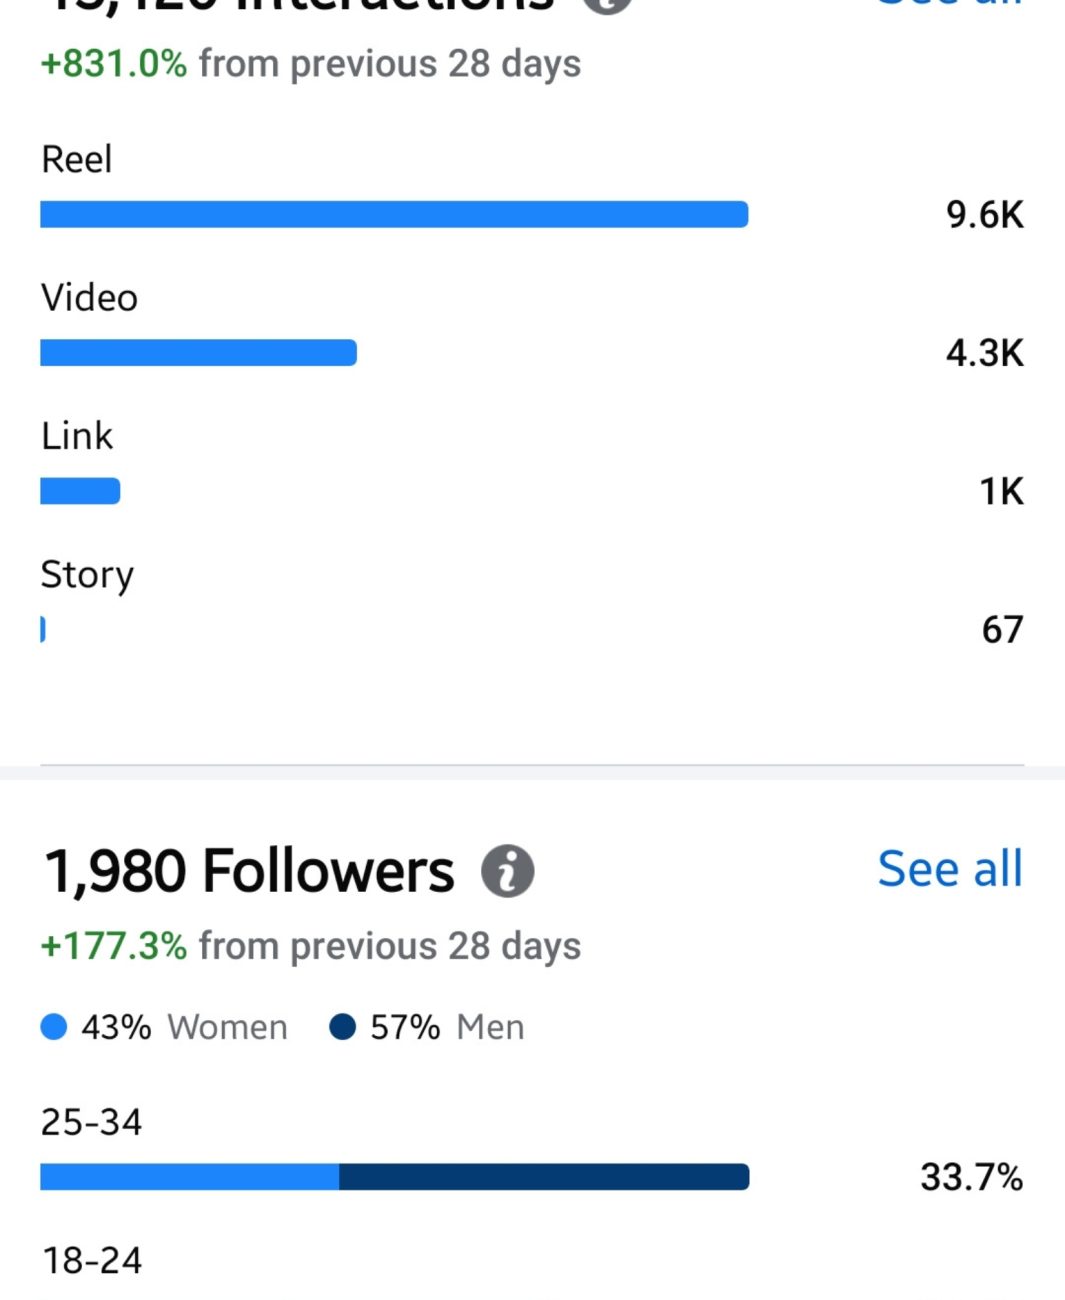Click the Story content type label
This screenshot has width=1065, height=1300.
[x=87, y=575]
